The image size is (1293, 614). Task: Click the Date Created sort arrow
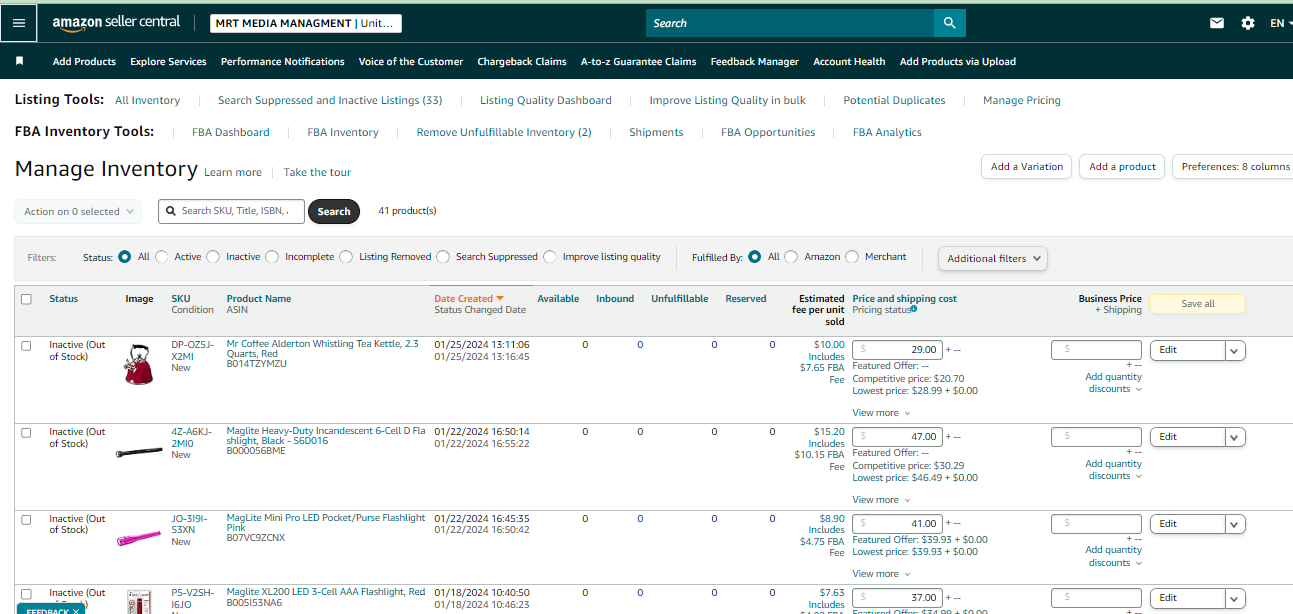pyautogui.click(x=500, y=298)
